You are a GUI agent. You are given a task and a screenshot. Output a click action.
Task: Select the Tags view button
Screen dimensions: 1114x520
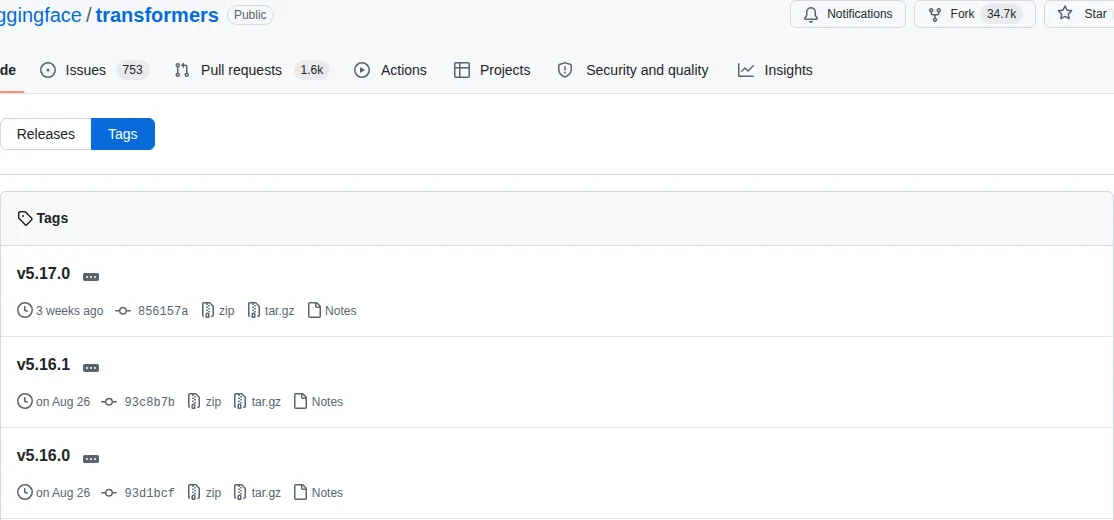pyautogui.click(x=123, y=134)
